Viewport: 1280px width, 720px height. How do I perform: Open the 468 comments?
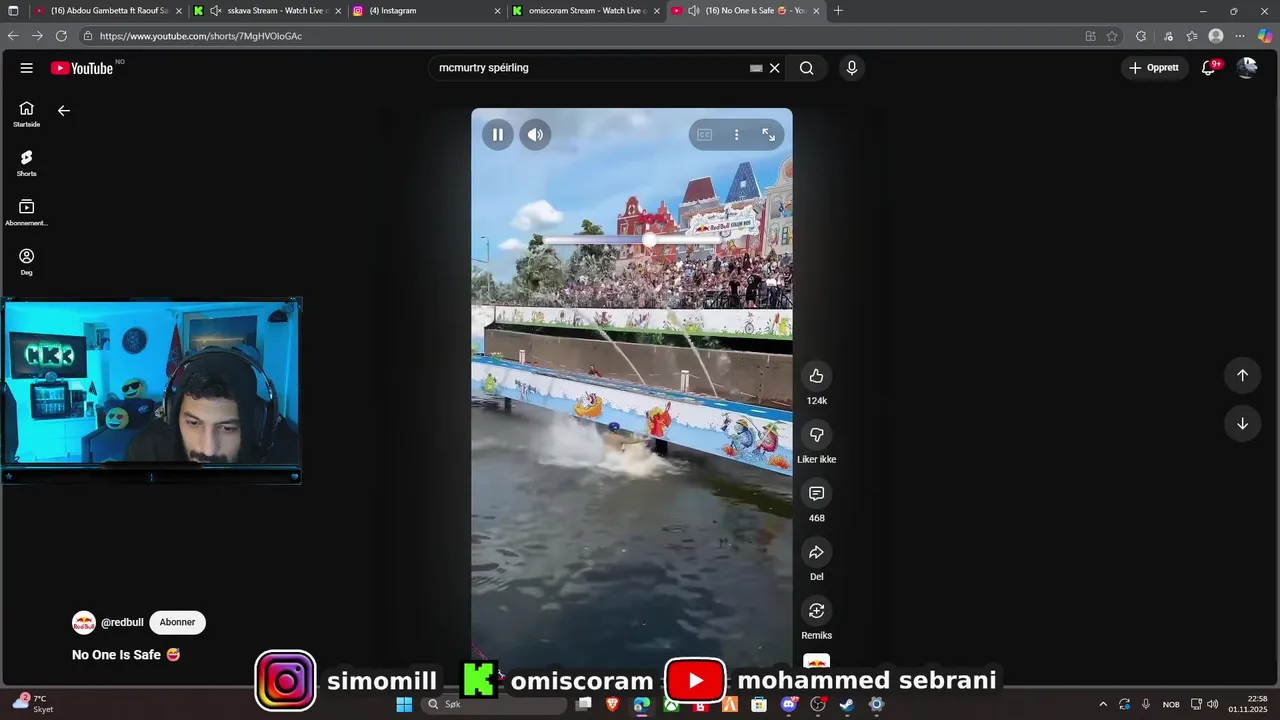[x=817, y=494]
